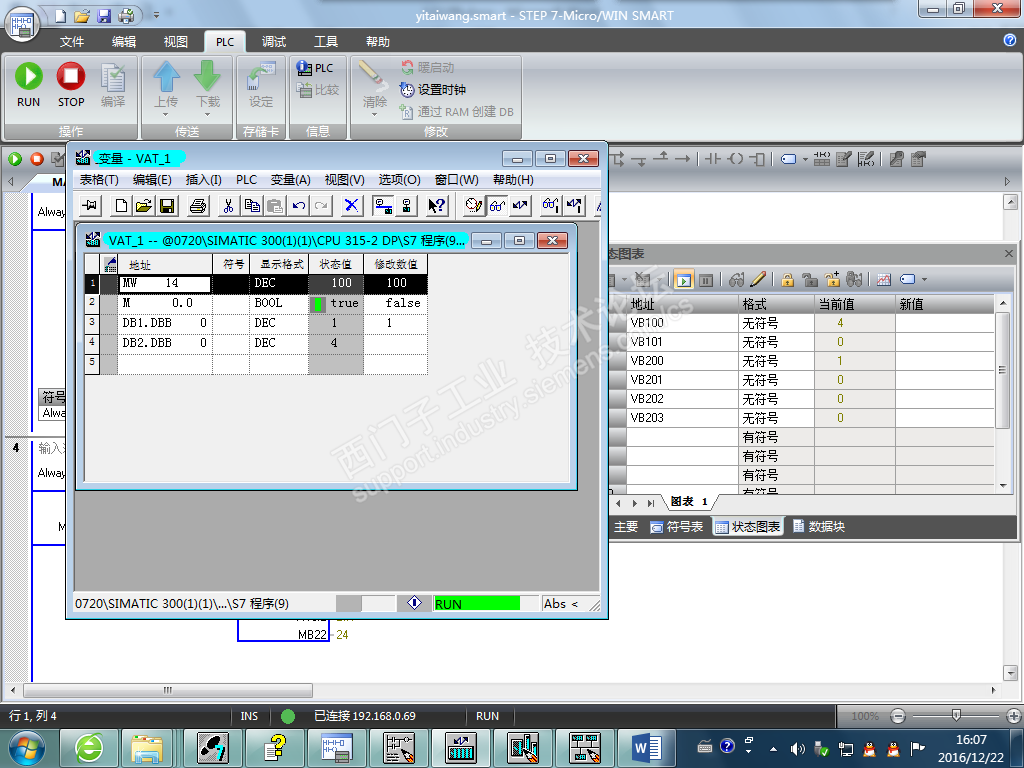The height and width of the screenshot is (768, 1024).
Task: Click the update monitor values once icon
Action: (551, 206)
